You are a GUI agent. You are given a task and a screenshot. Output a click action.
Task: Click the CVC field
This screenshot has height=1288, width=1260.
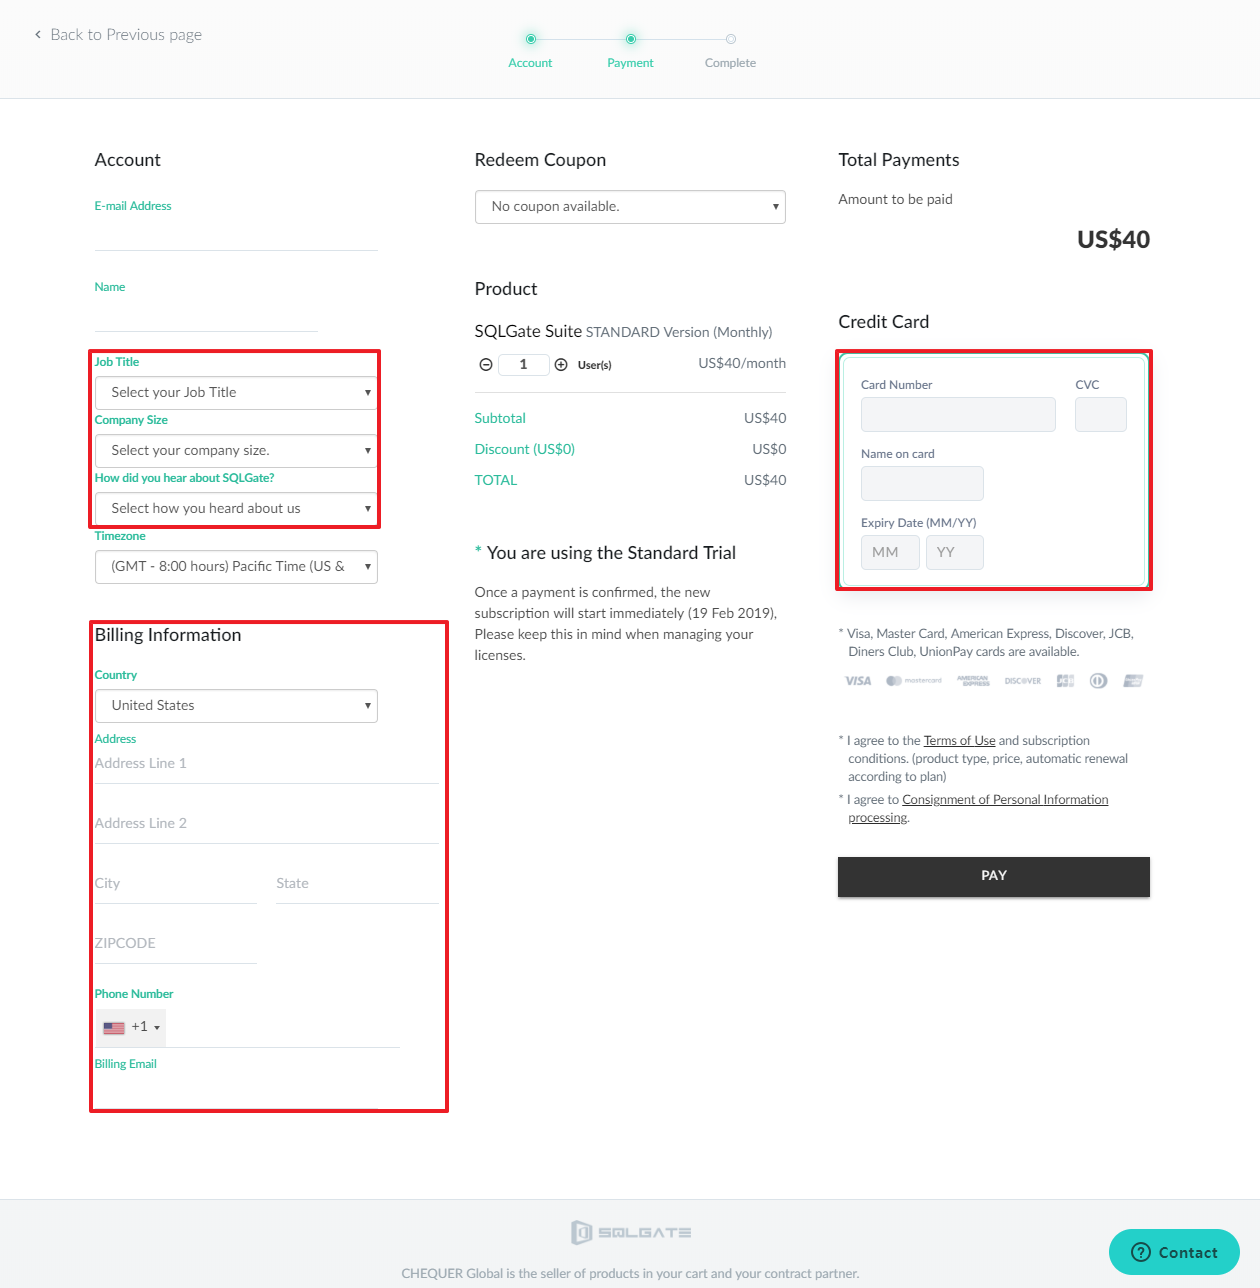(x=1101, y=415)
